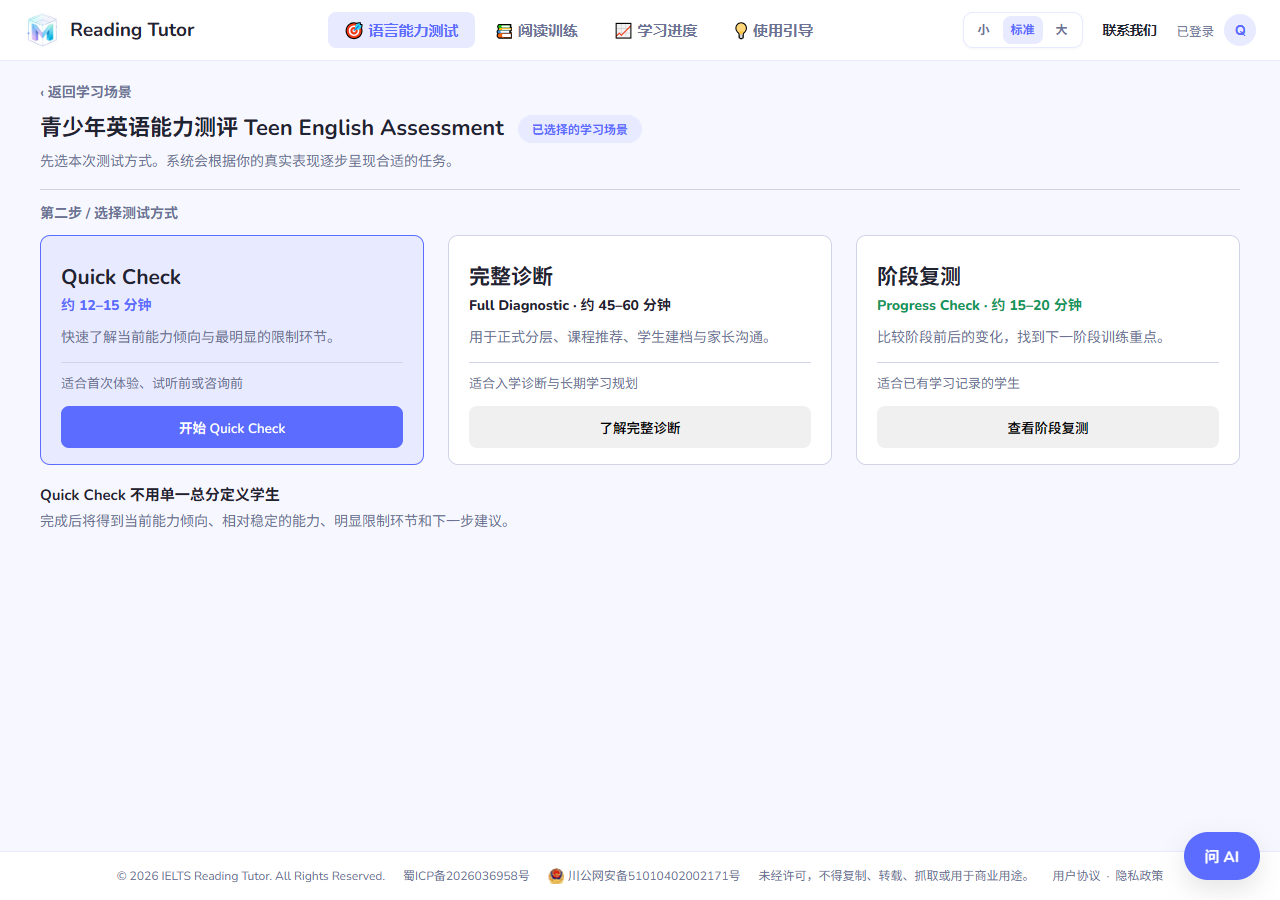Click the 适合首次体验、试听前或咨询前 text

coord(152,383)
